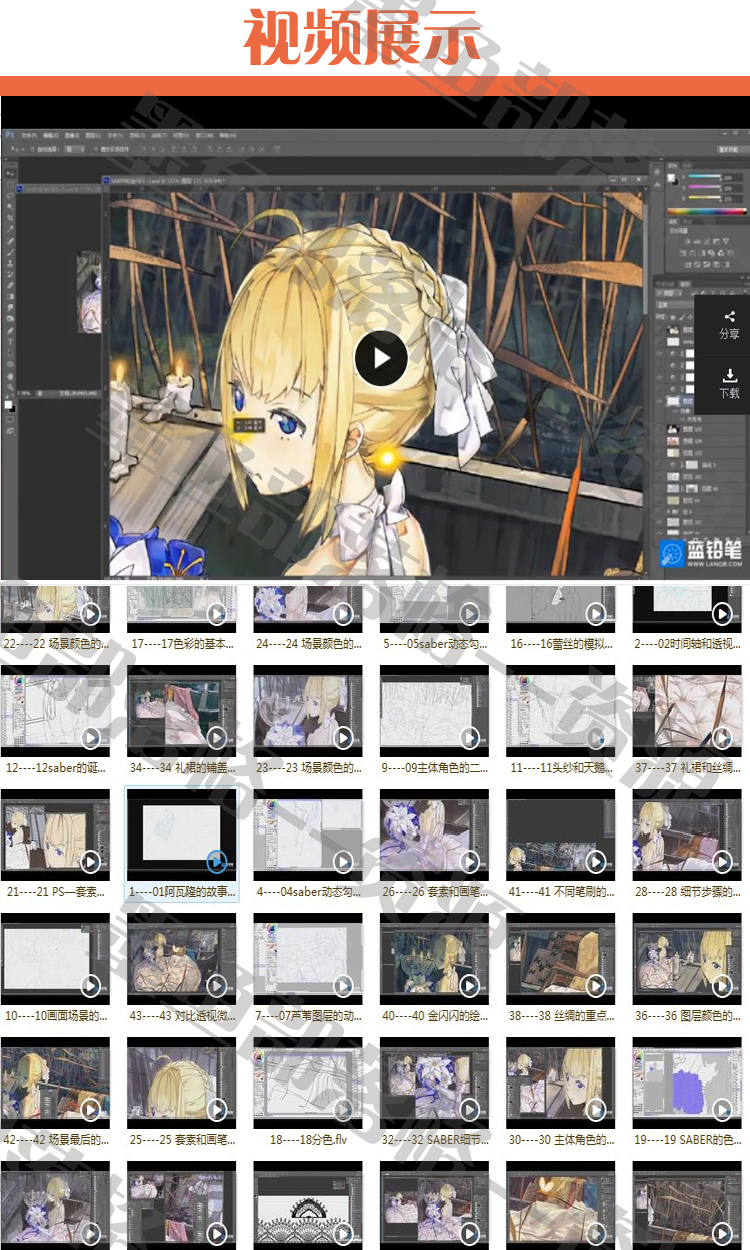The width and height of the screenshot is (750, 1250).
Task: Play video 11----11头纱和天鹅
Action: (596, 737)
